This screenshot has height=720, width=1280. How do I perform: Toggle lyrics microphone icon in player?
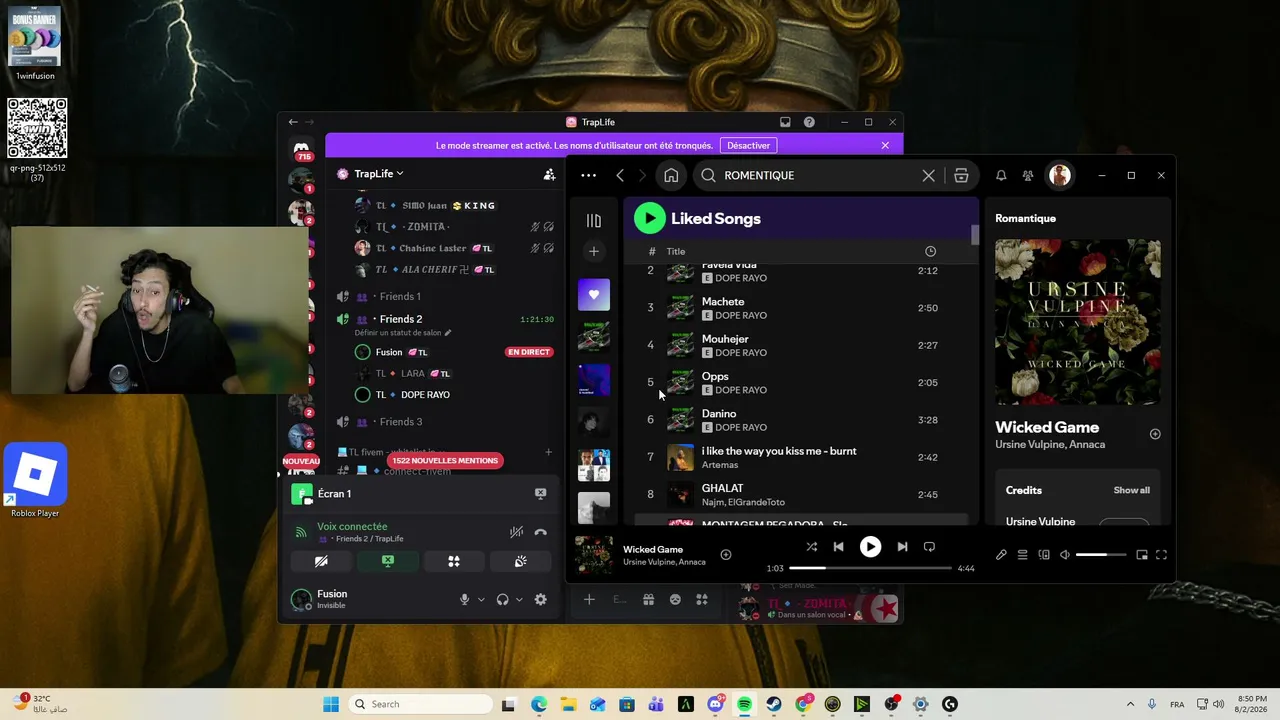point(1001,555)
